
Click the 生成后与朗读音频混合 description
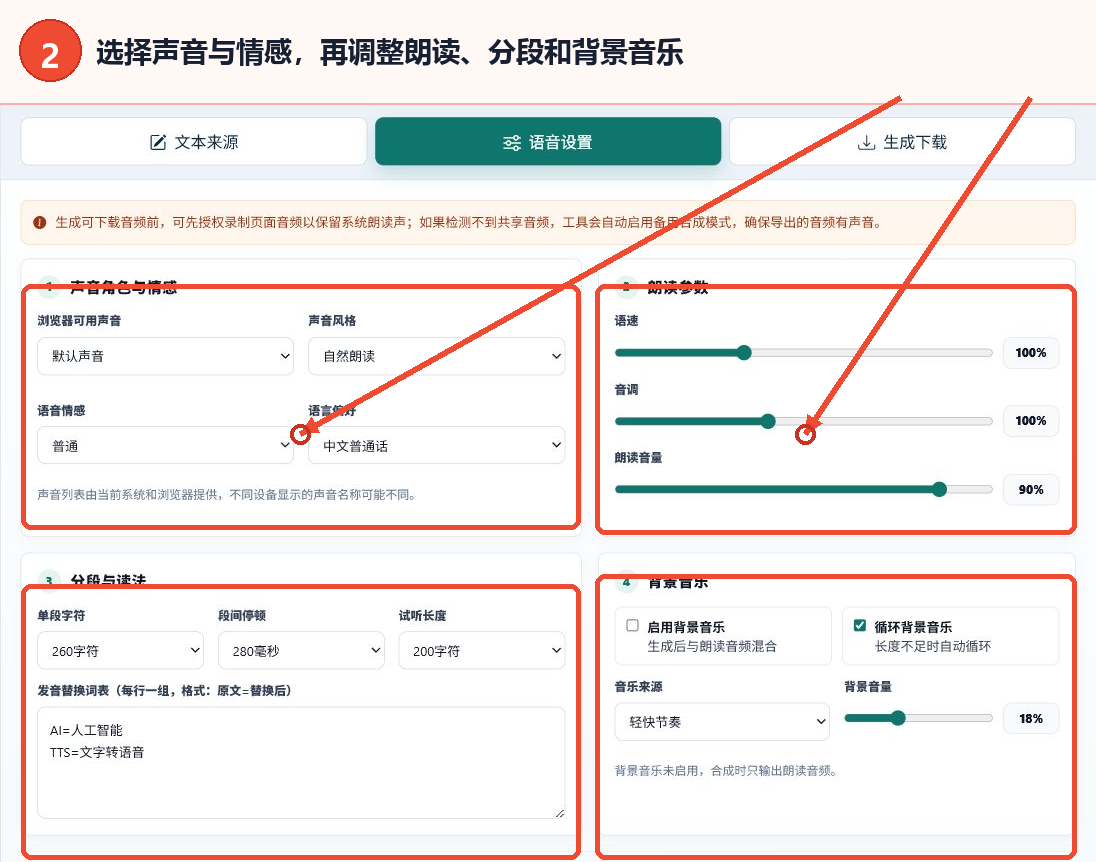[x=712, y=647]
